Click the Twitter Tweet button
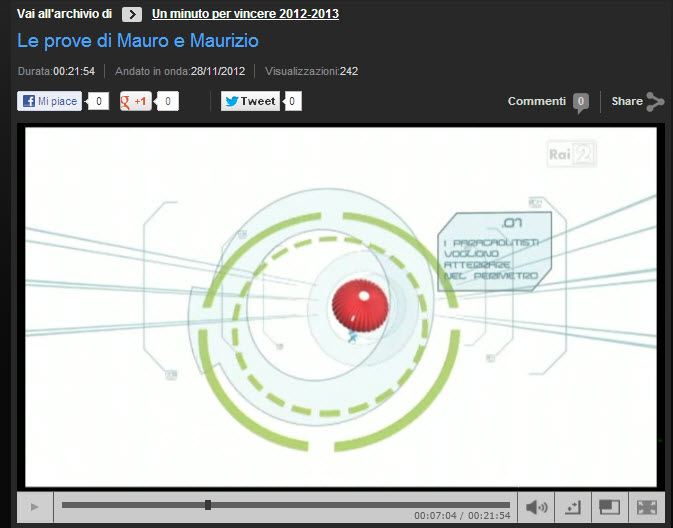The image size is (673, 528). click(x=250, y=101)
